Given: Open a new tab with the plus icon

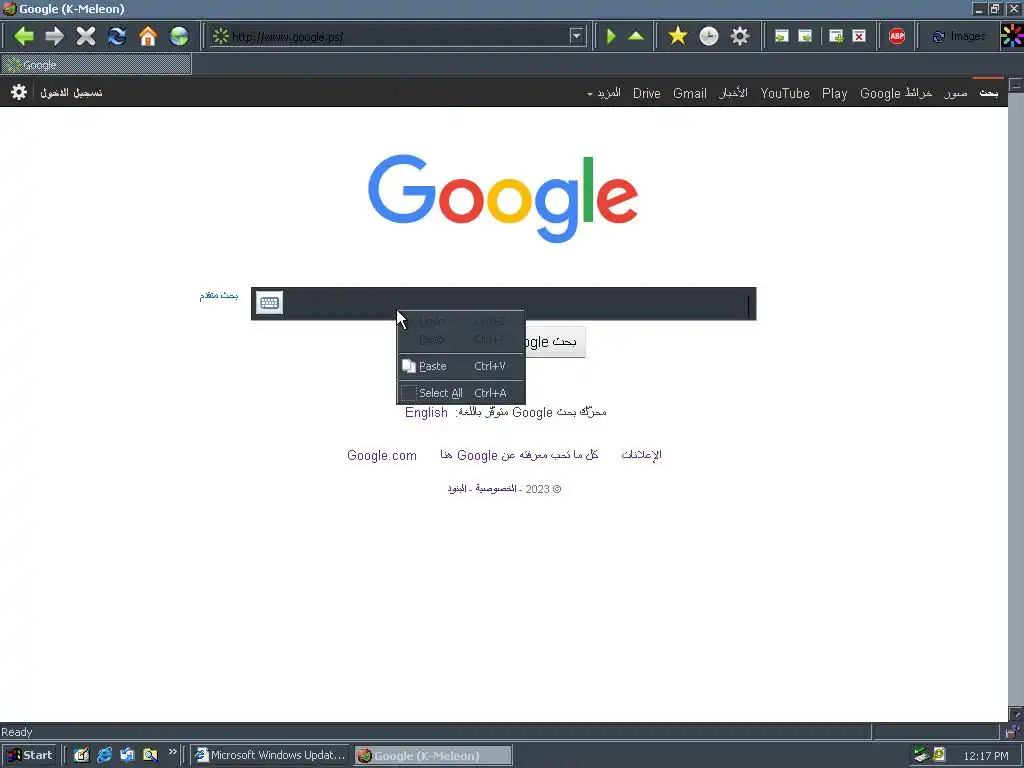Looking at the screenshot, I should tap(836, 36).
